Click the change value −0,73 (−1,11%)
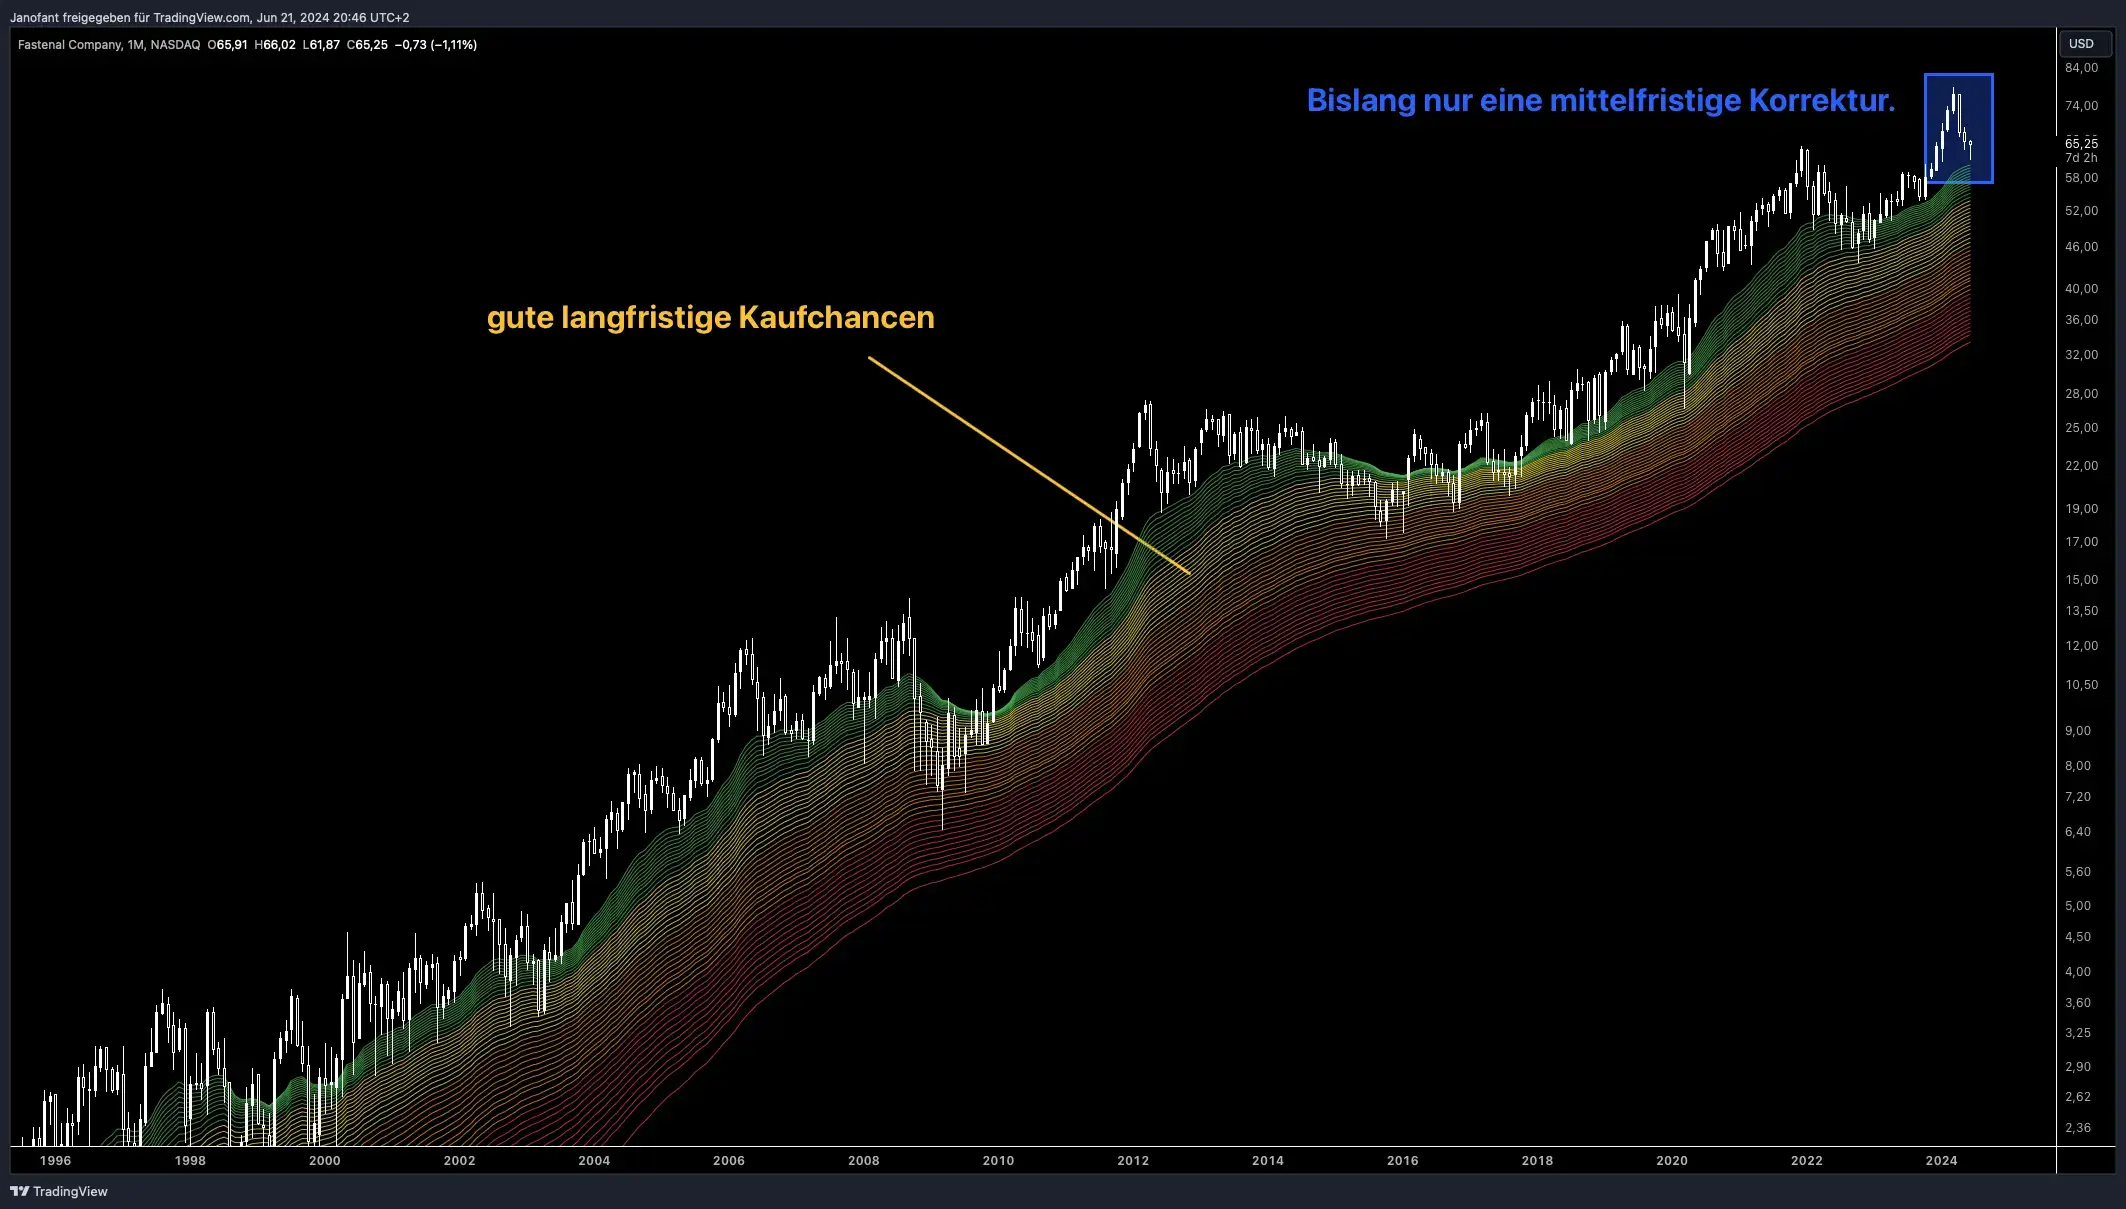 (x=436, y=45)
